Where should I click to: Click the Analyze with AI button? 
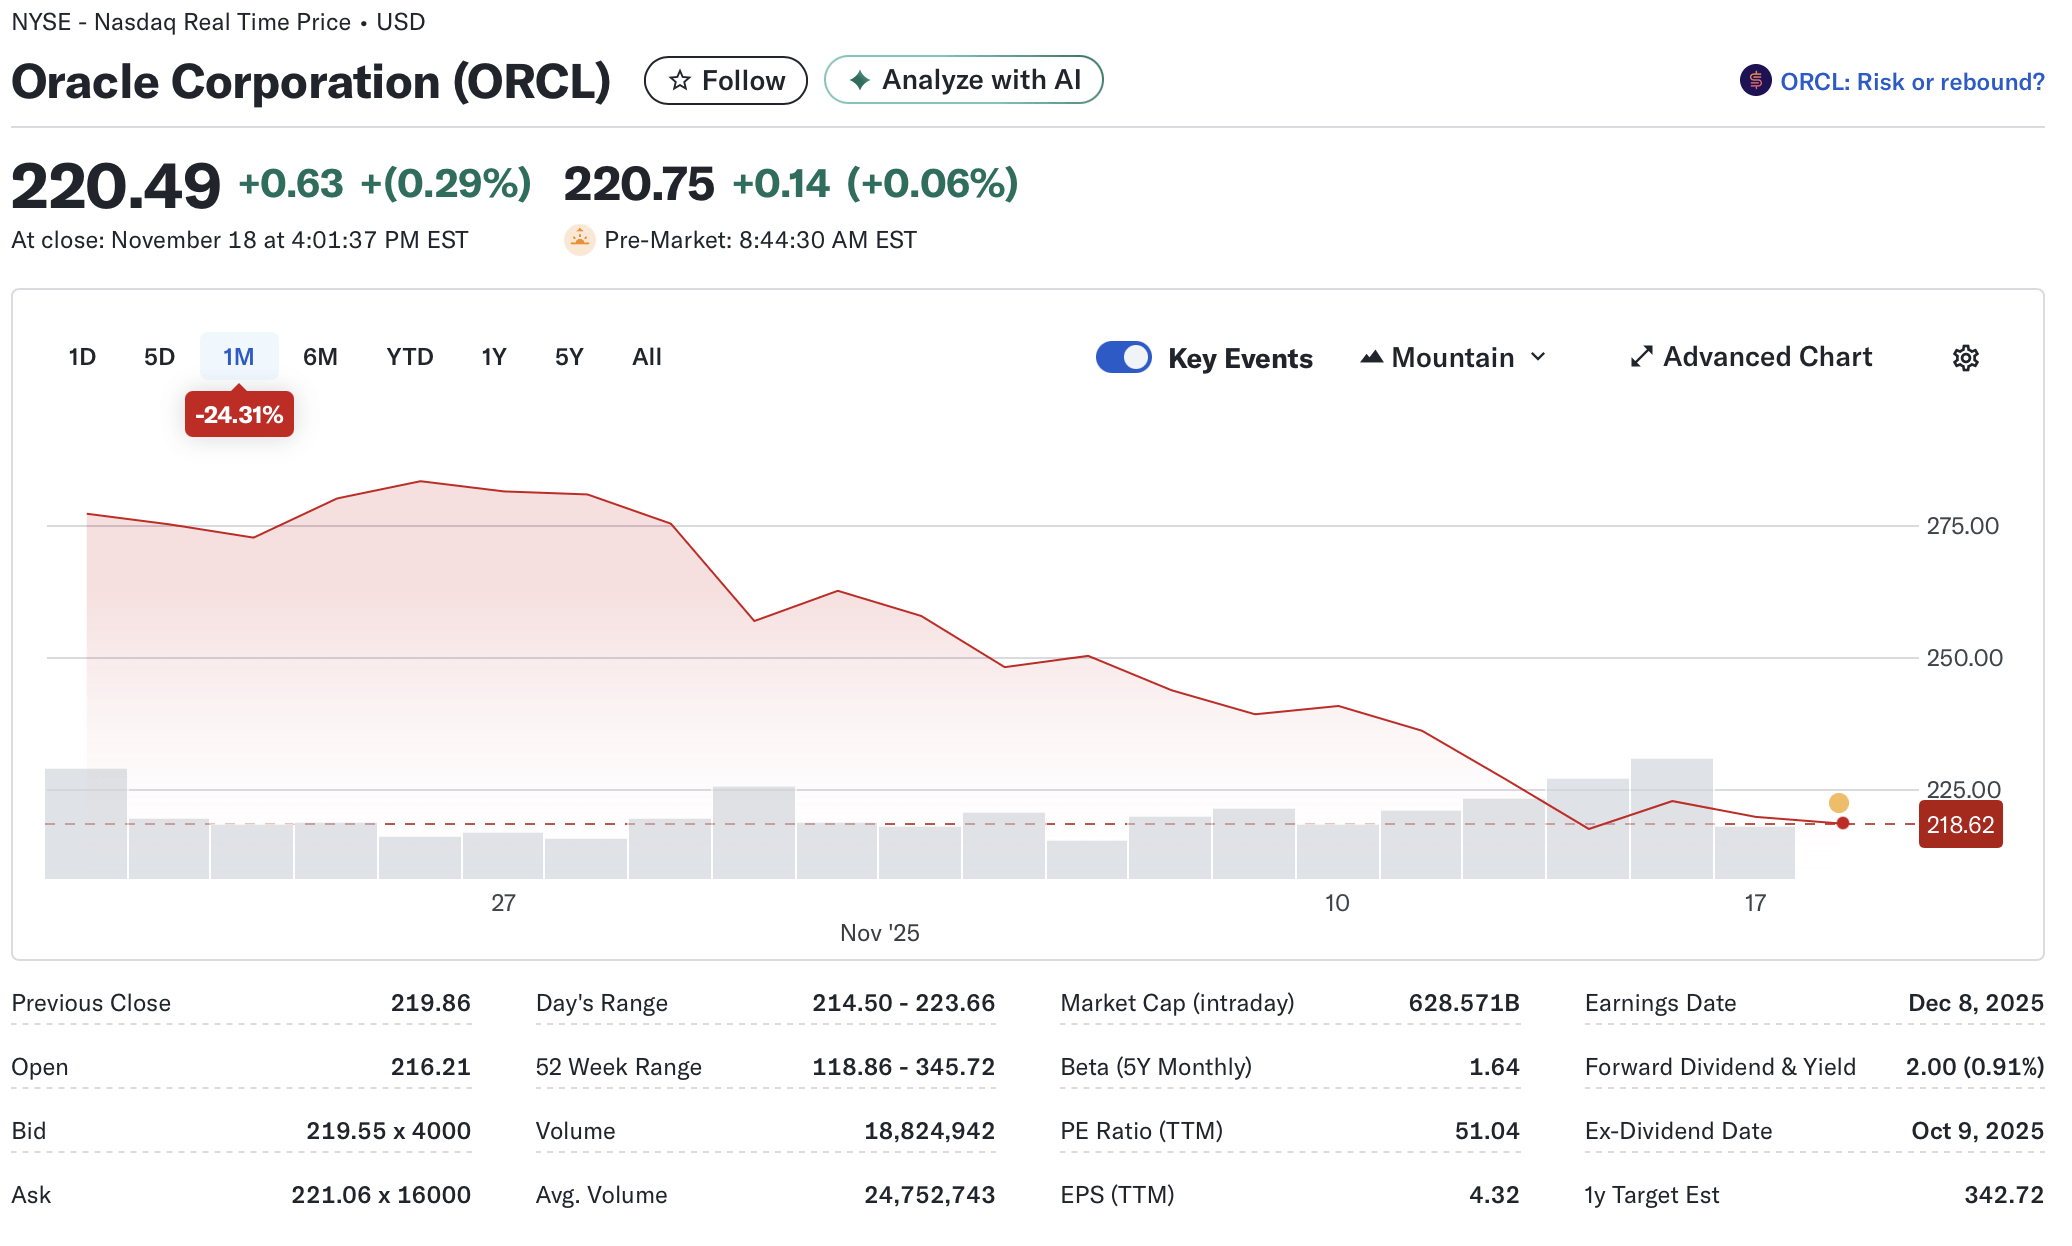(963, 80)
